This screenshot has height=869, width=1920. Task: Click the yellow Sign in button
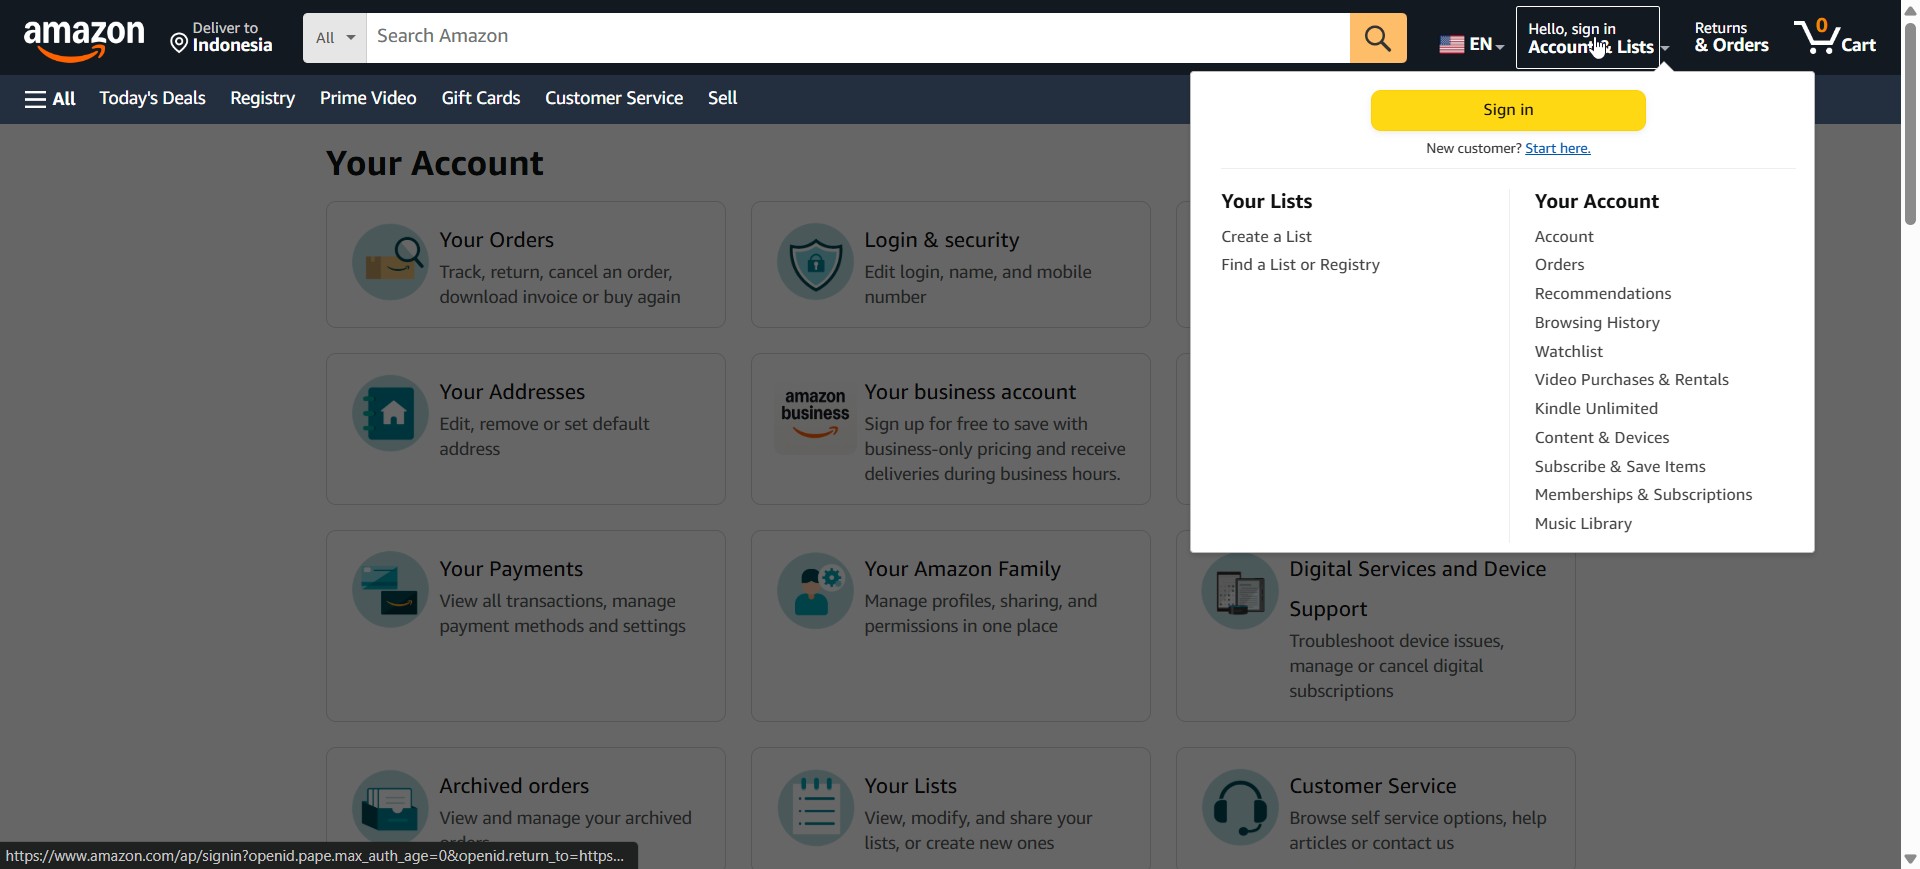pos(1508,110)
